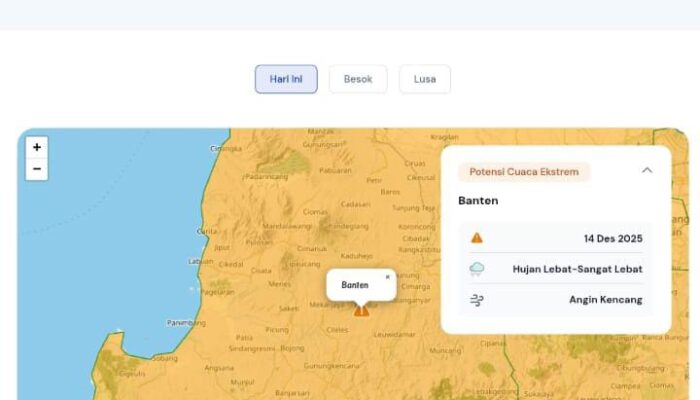Click the Angin Kencang text
This screenshot has width=700, height=400.
click(x=605, y=300)
